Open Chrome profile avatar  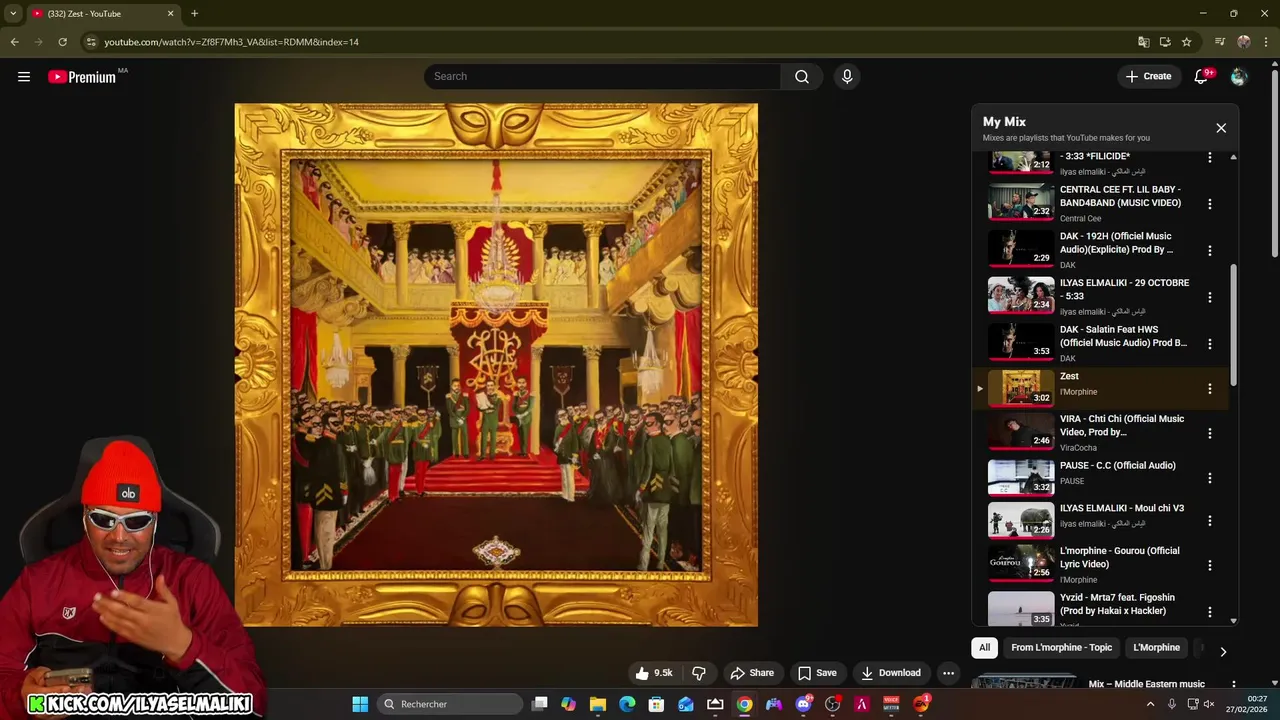pyautogui.click(x=1243, y=42)
